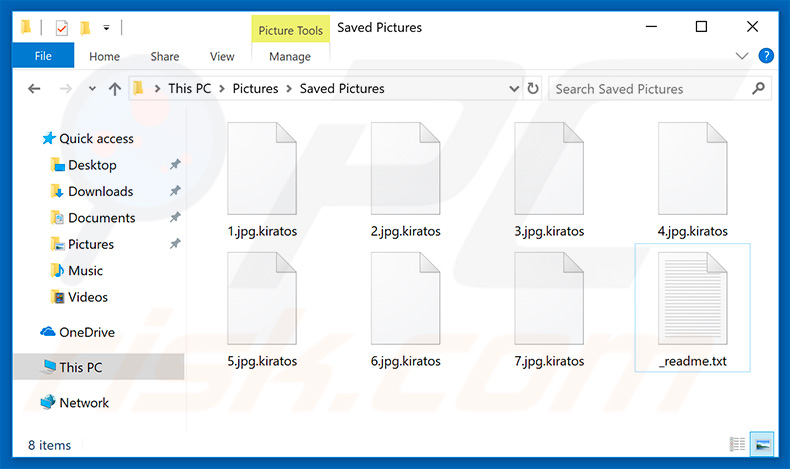The width and height of the screenshot is (790, 469).
Task: Click Pictures in the address breadcrumb
Action: [255, 89]
